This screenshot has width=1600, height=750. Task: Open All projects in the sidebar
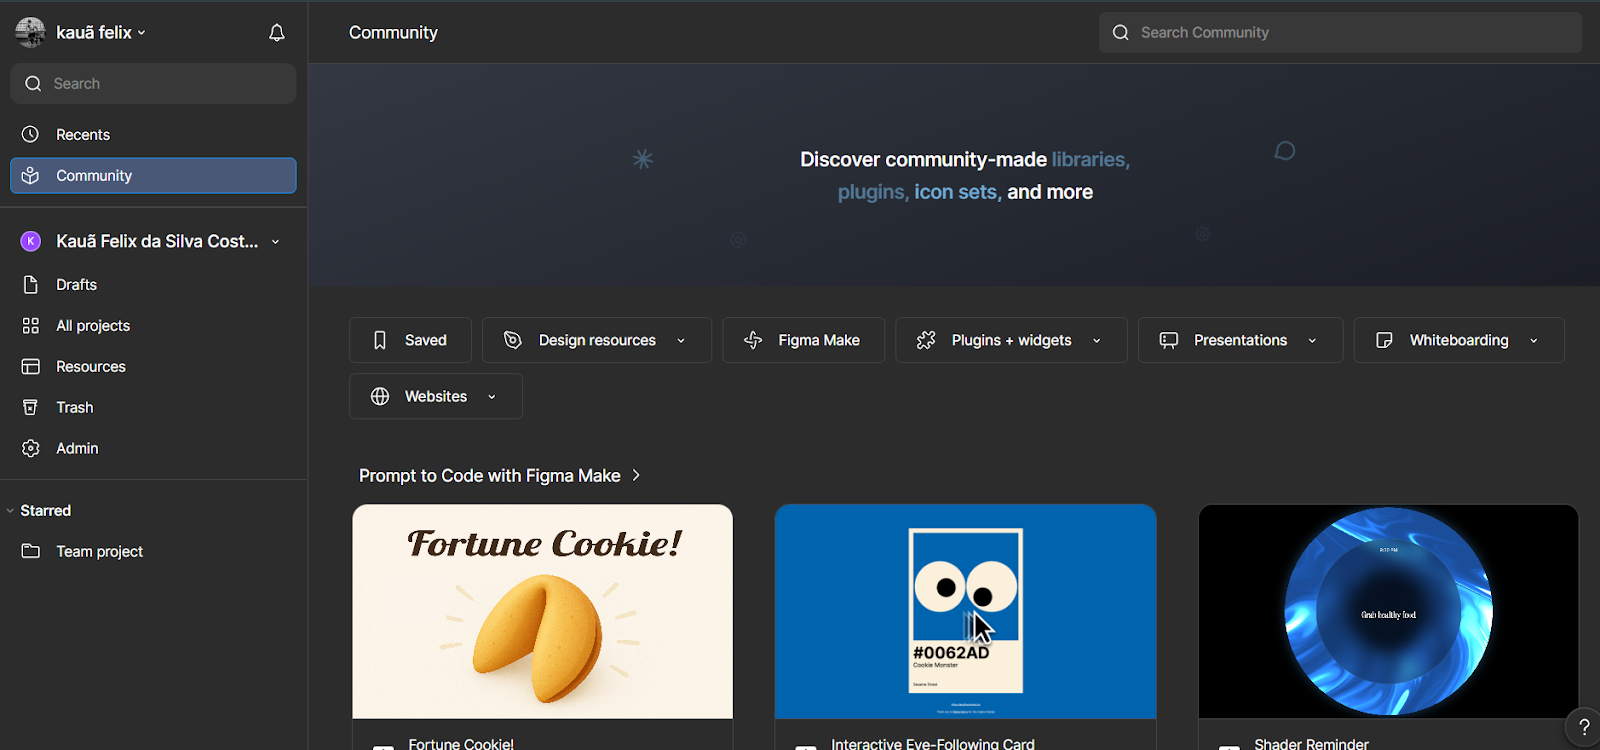click(153, 326)
